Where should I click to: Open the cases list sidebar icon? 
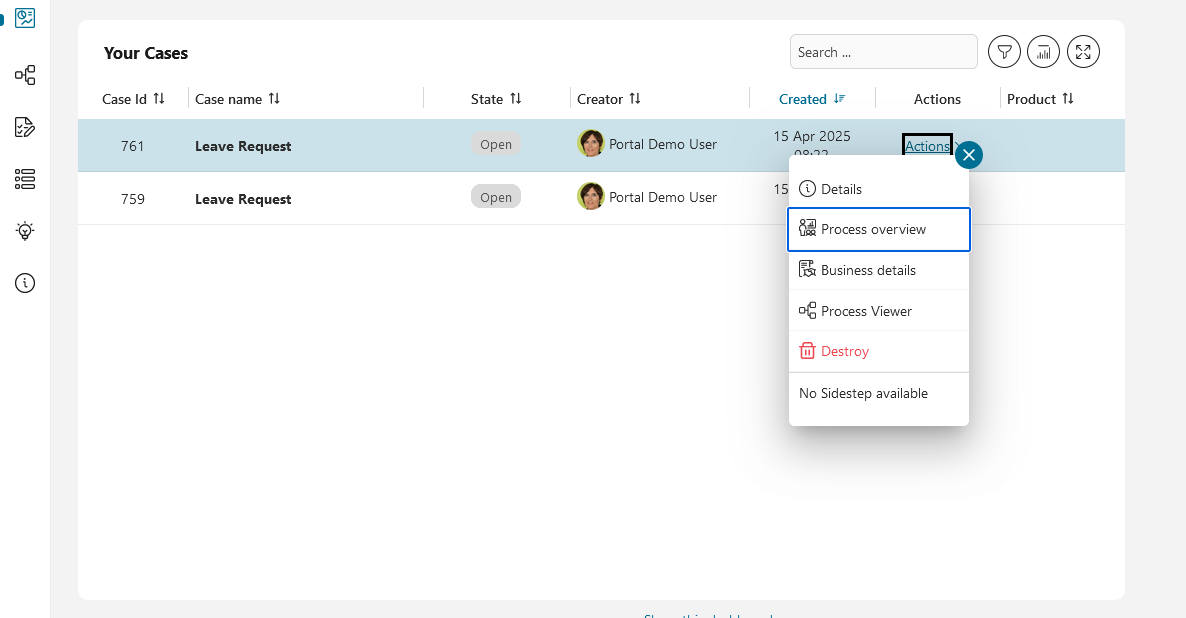click(x=25, y=179)
